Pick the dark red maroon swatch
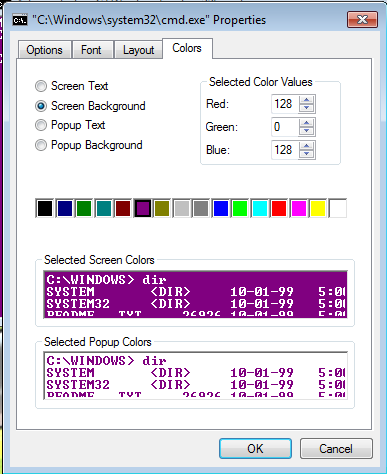Image resolution: width=387 pixels, height=474 pixels. [x=123, y=208]
